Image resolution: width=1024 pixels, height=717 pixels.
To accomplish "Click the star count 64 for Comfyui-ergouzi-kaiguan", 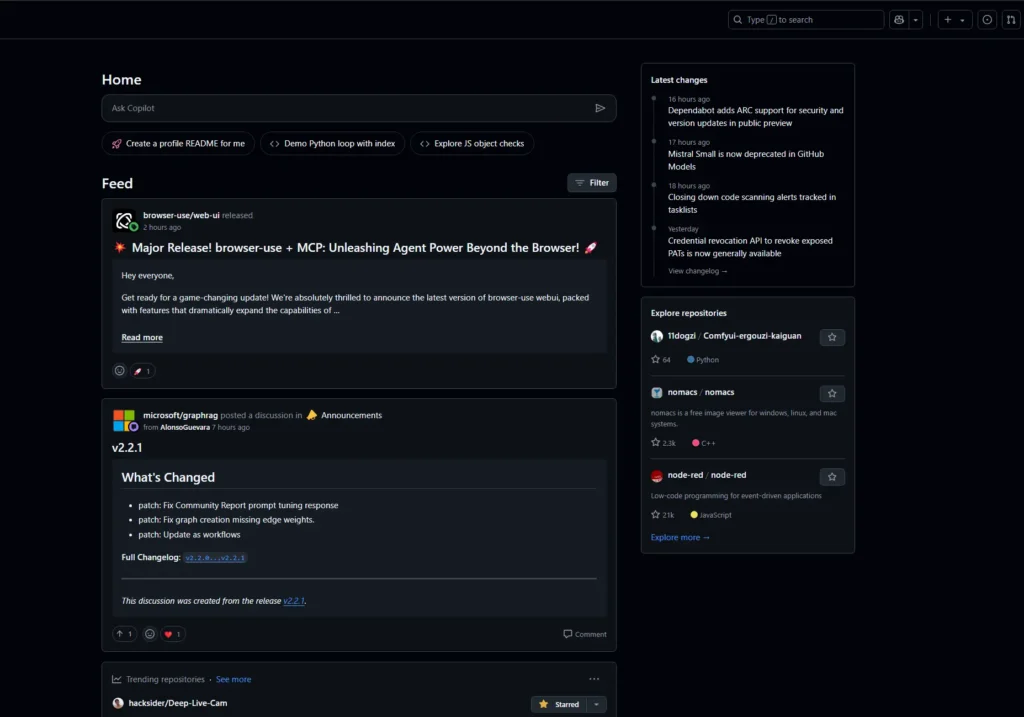I will (x=661, y=360).
